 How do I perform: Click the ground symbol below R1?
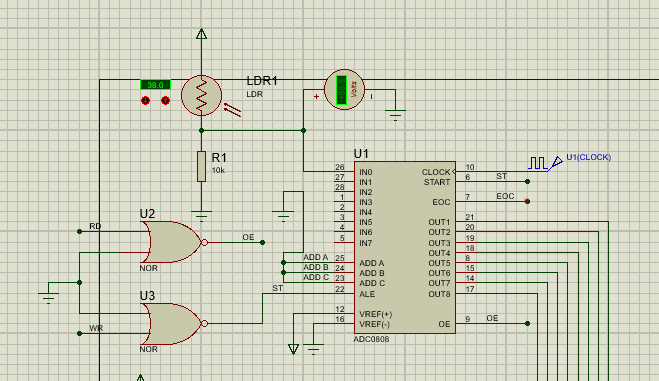pos(201,215)
